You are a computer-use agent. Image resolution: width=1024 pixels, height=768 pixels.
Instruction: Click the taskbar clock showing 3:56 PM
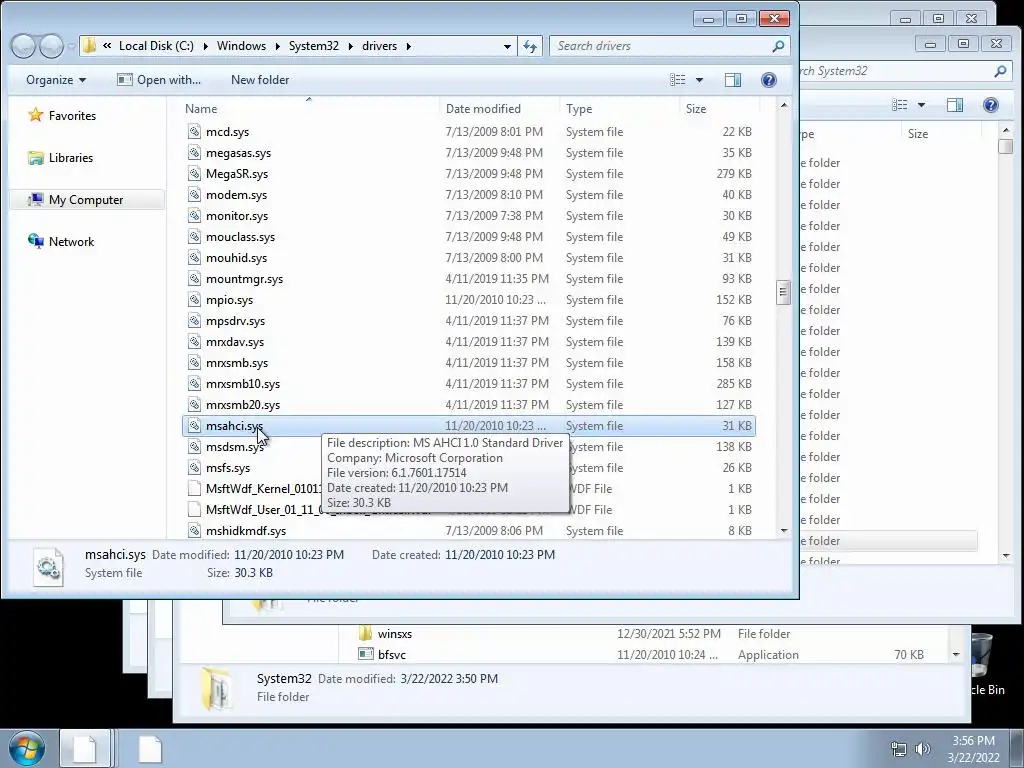[x=973, y=749]
